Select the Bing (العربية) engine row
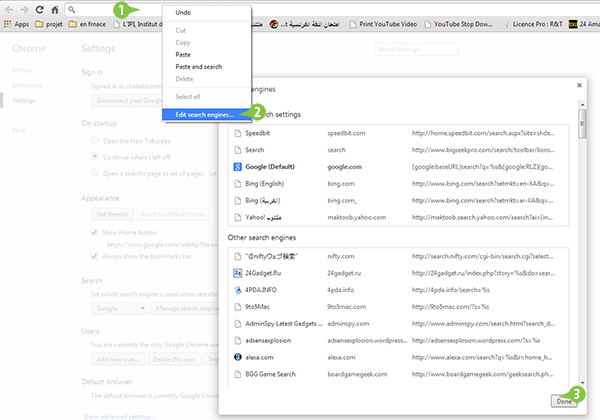 pyautogui.click(x=398, y=200)
